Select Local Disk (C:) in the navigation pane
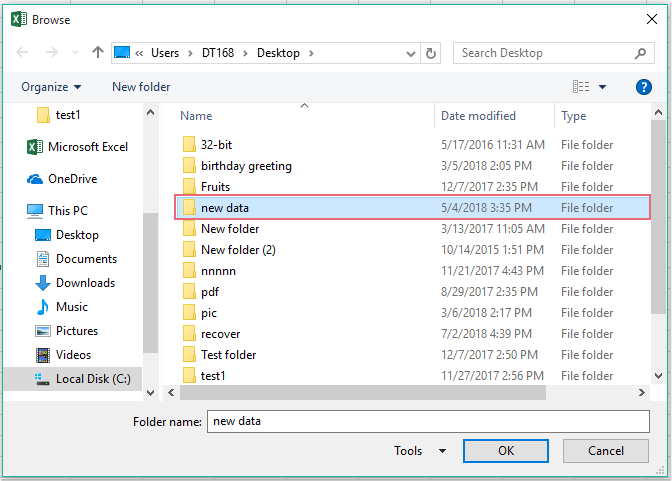This screenshot has width=672, height=481. 73,379
